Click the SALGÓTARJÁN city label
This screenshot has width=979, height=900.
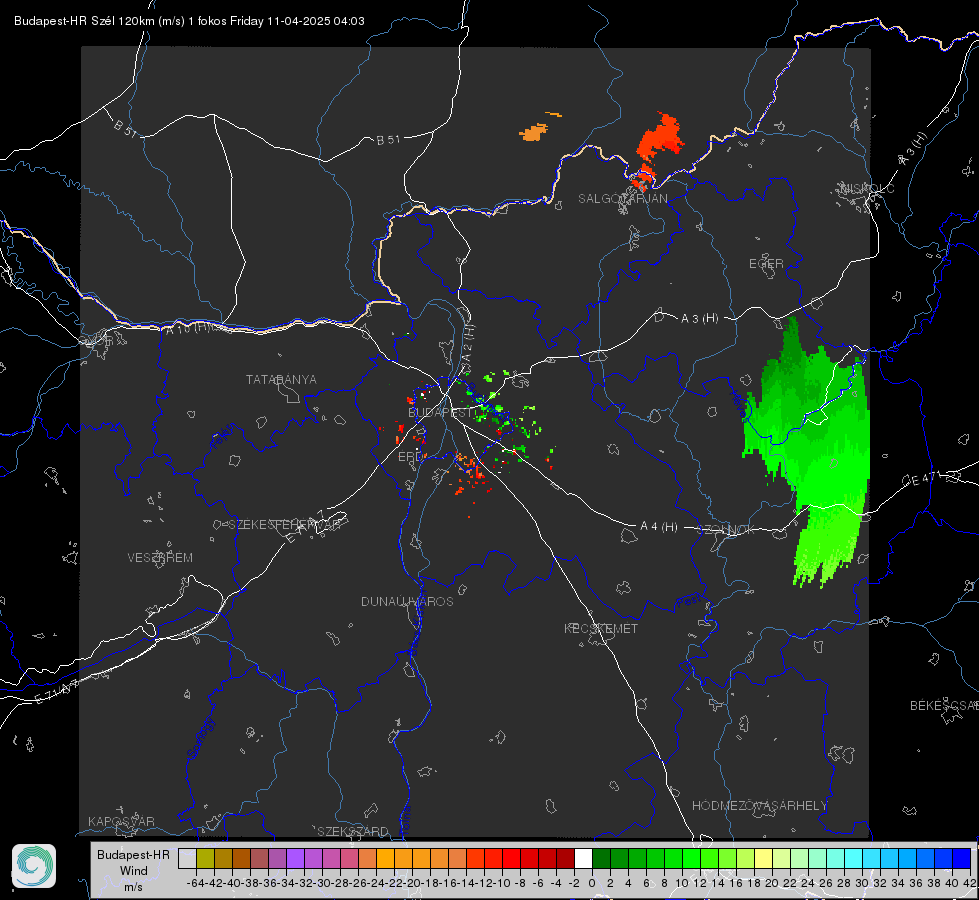[622, 199]
